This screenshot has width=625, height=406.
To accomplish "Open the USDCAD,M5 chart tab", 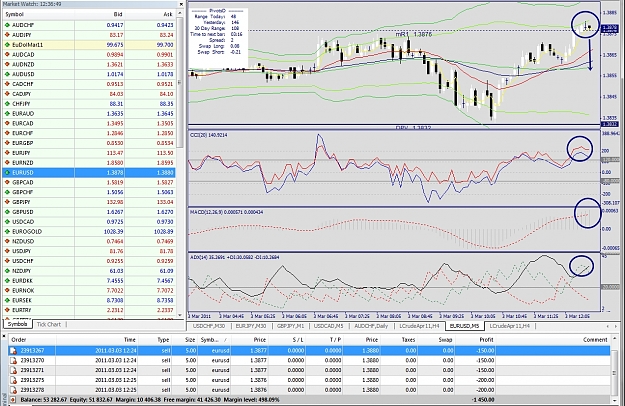I will [x=328, y=326].
